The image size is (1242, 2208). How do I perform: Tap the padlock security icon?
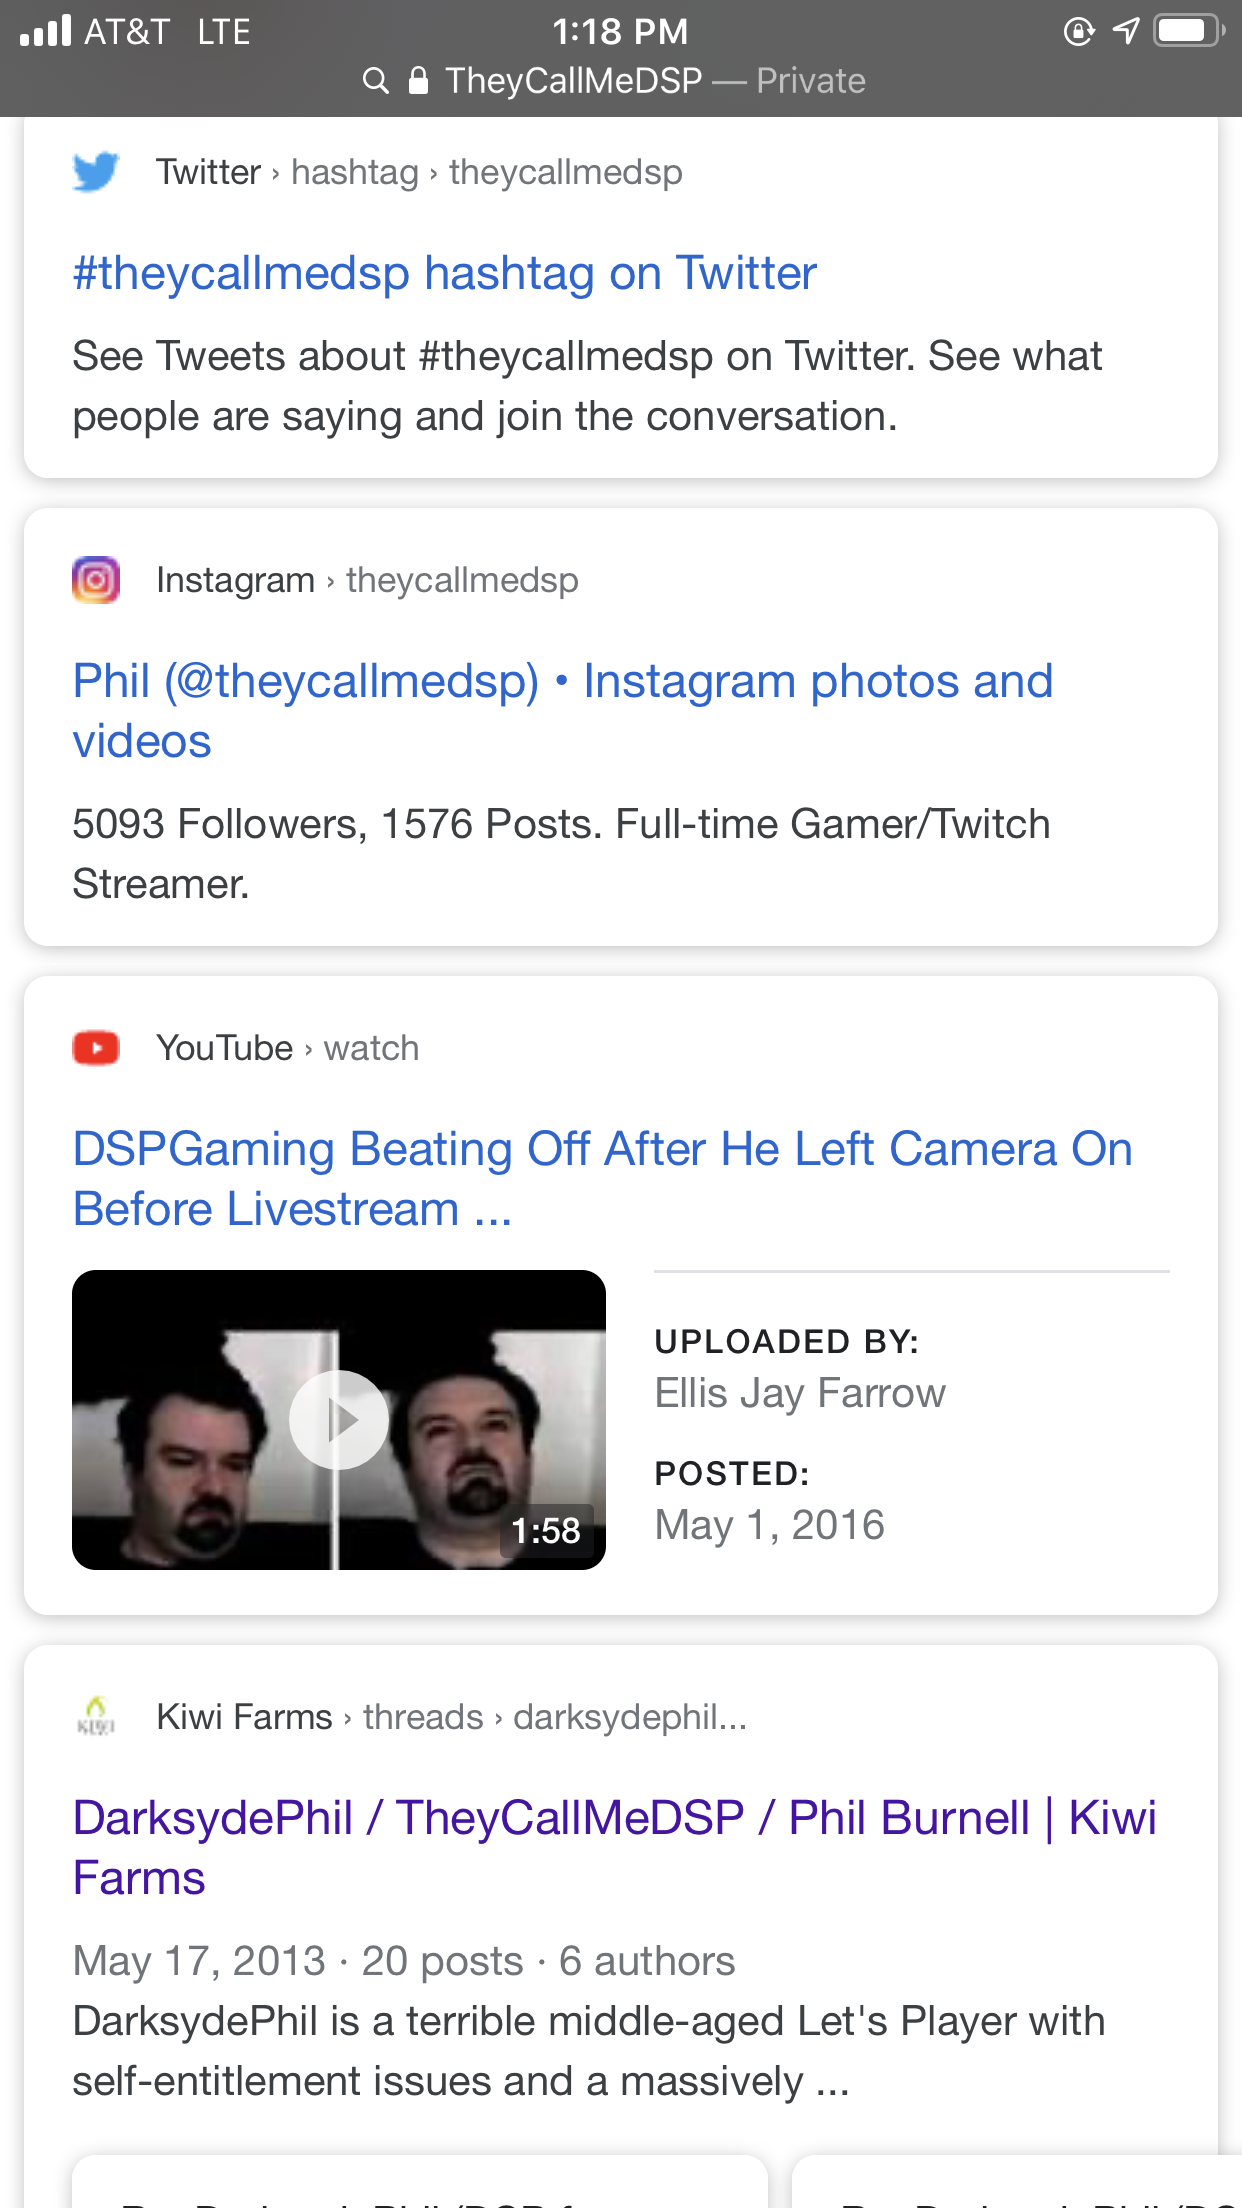pos(419,80)
